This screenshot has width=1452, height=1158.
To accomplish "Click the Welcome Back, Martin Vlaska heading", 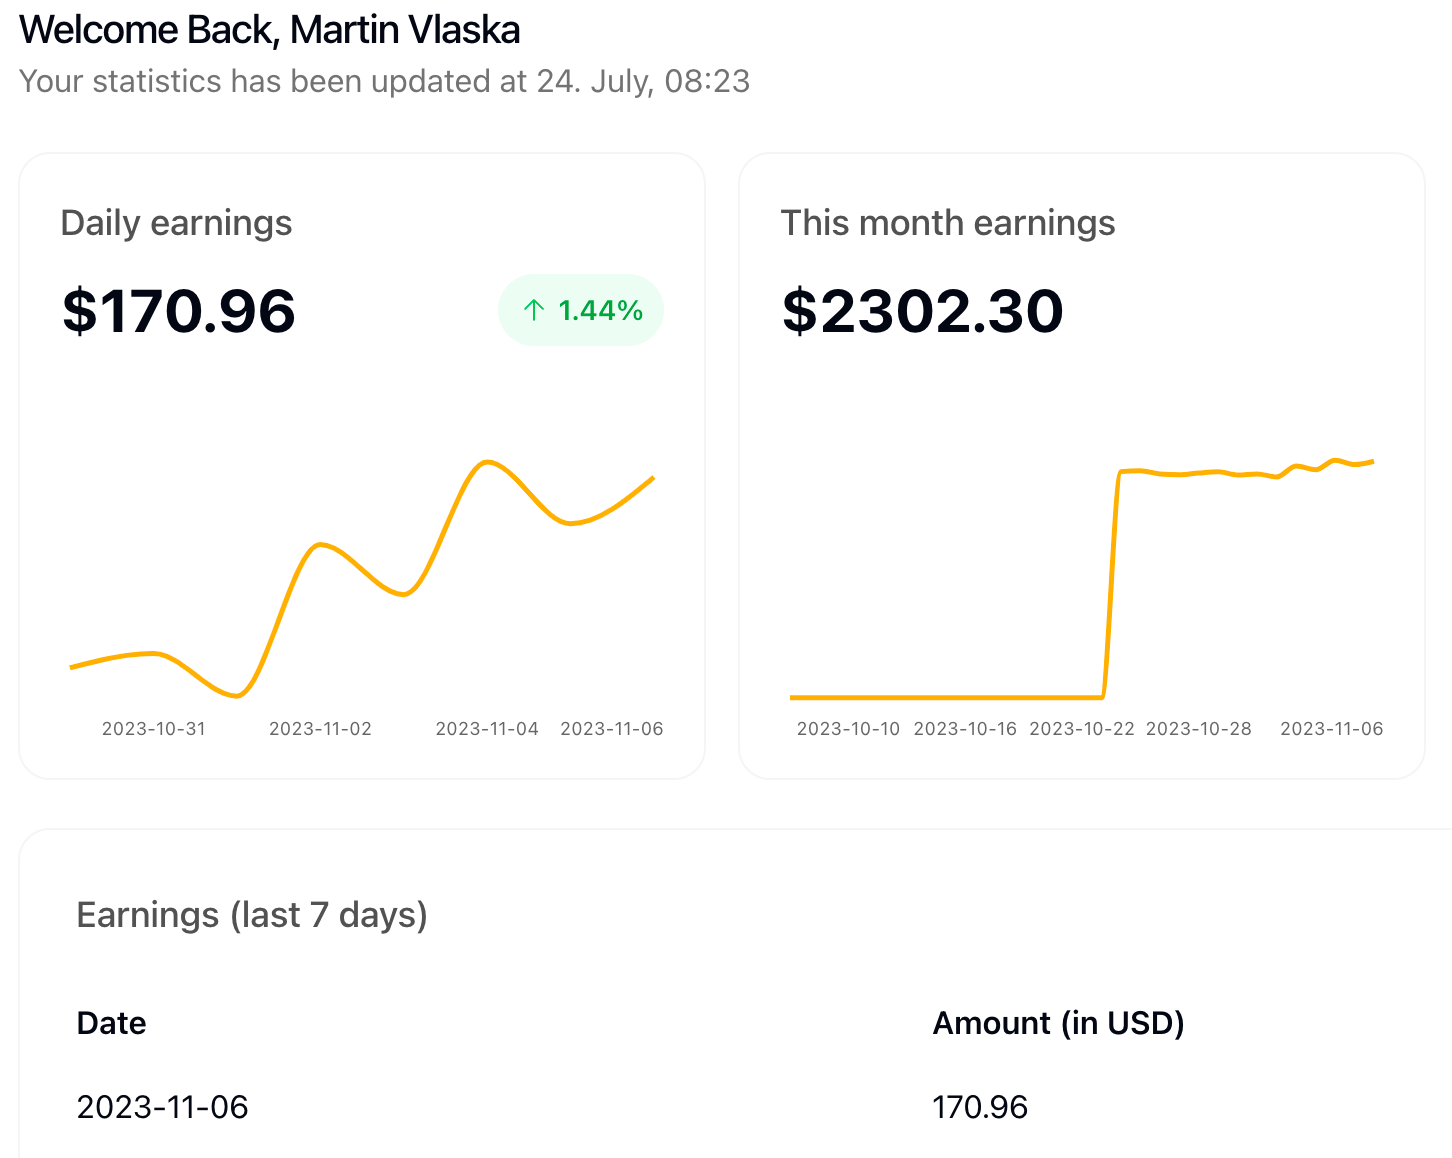I will [270, 30].
